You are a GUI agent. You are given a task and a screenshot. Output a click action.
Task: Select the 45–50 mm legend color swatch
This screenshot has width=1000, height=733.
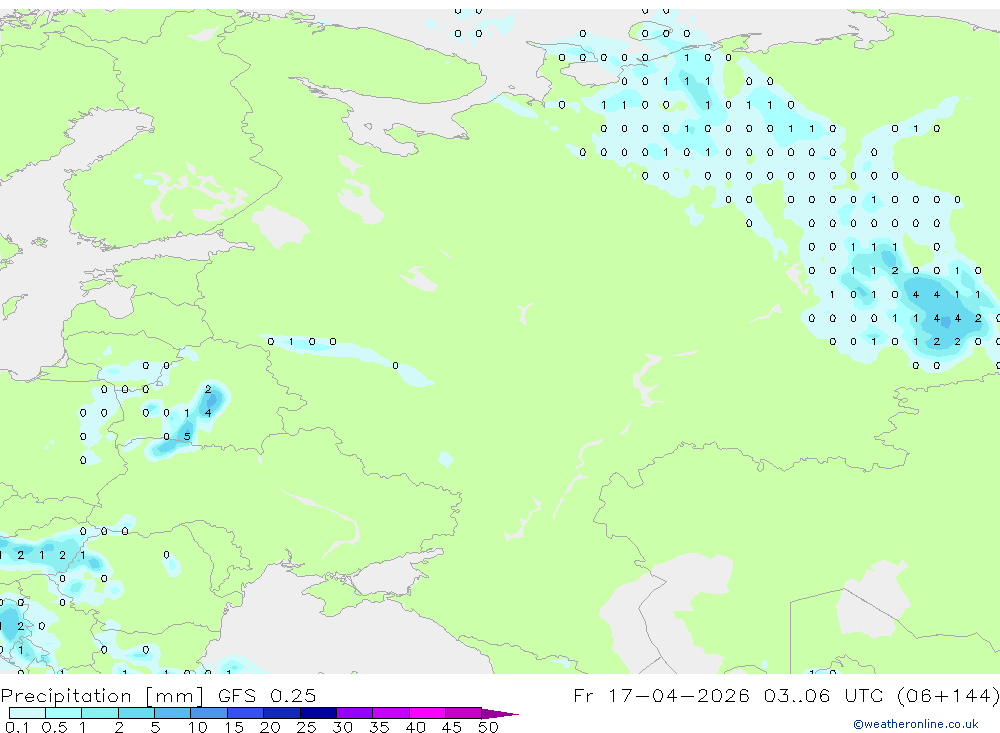pyautogui.click(x=464, y=713)
